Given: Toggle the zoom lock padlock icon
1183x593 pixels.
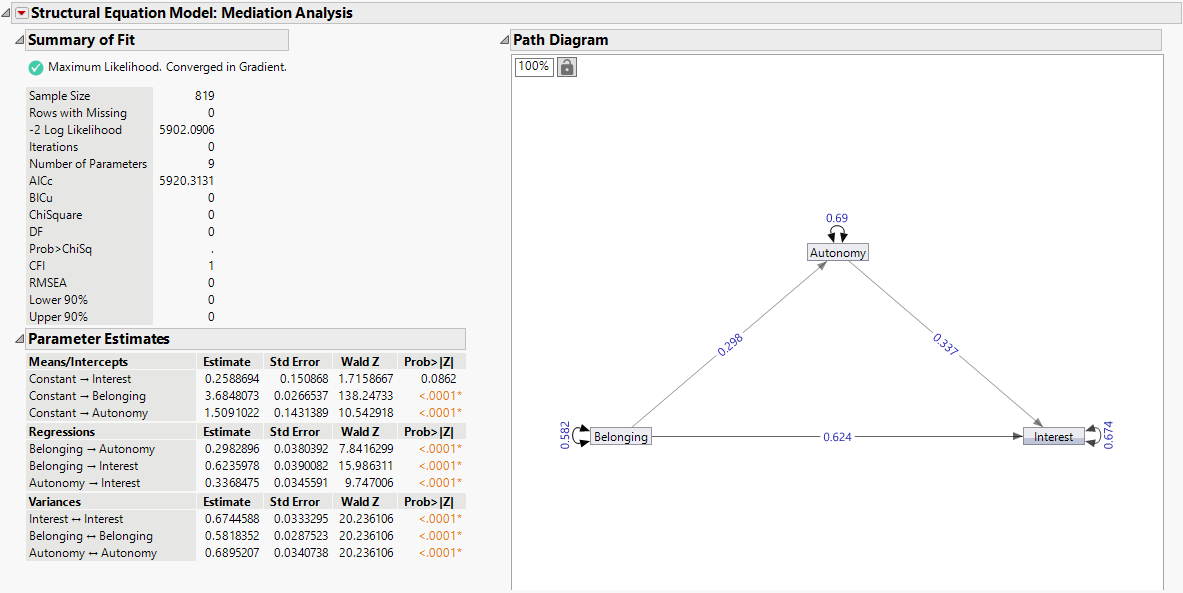Looking at the screenshot, I should click(566, 66).
